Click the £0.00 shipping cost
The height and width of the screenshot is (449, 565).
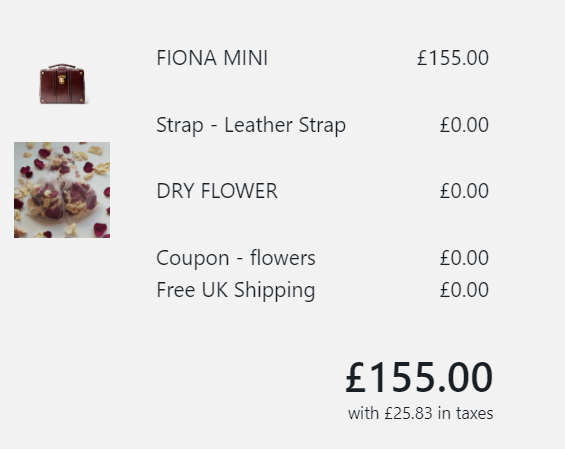pos(464,290)
